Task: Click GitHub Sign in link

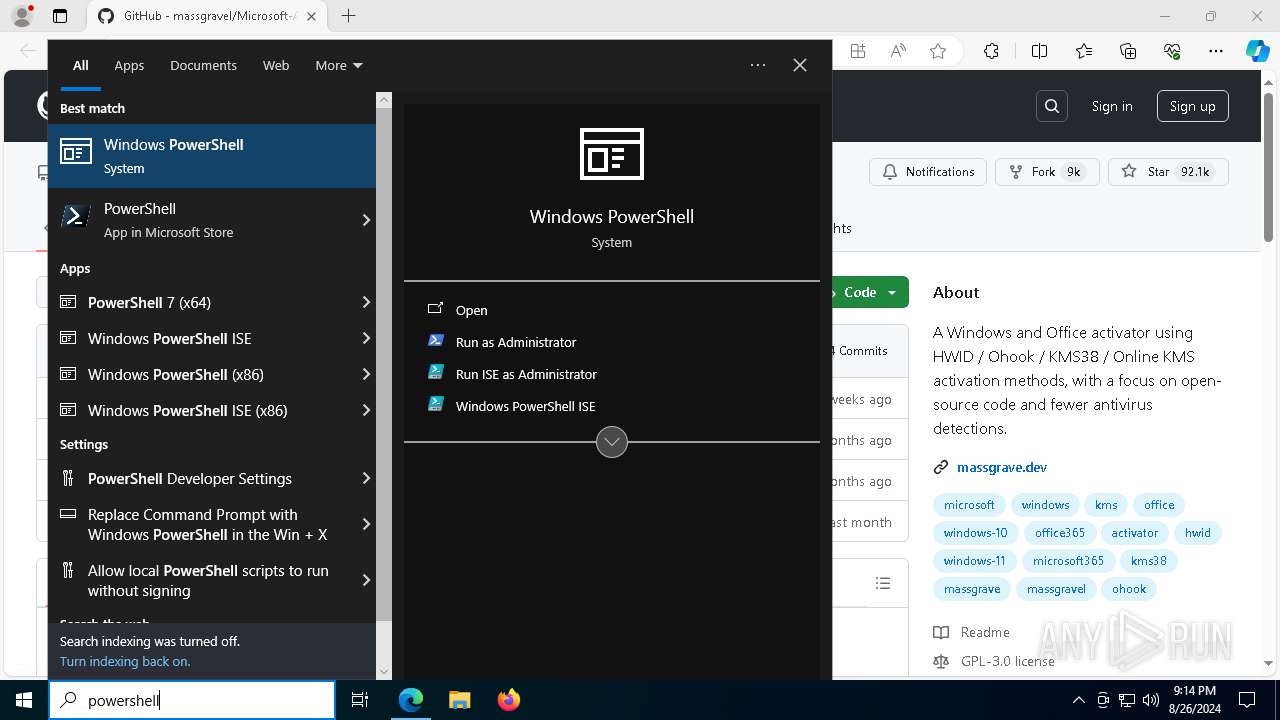Action: (1112, 106)
